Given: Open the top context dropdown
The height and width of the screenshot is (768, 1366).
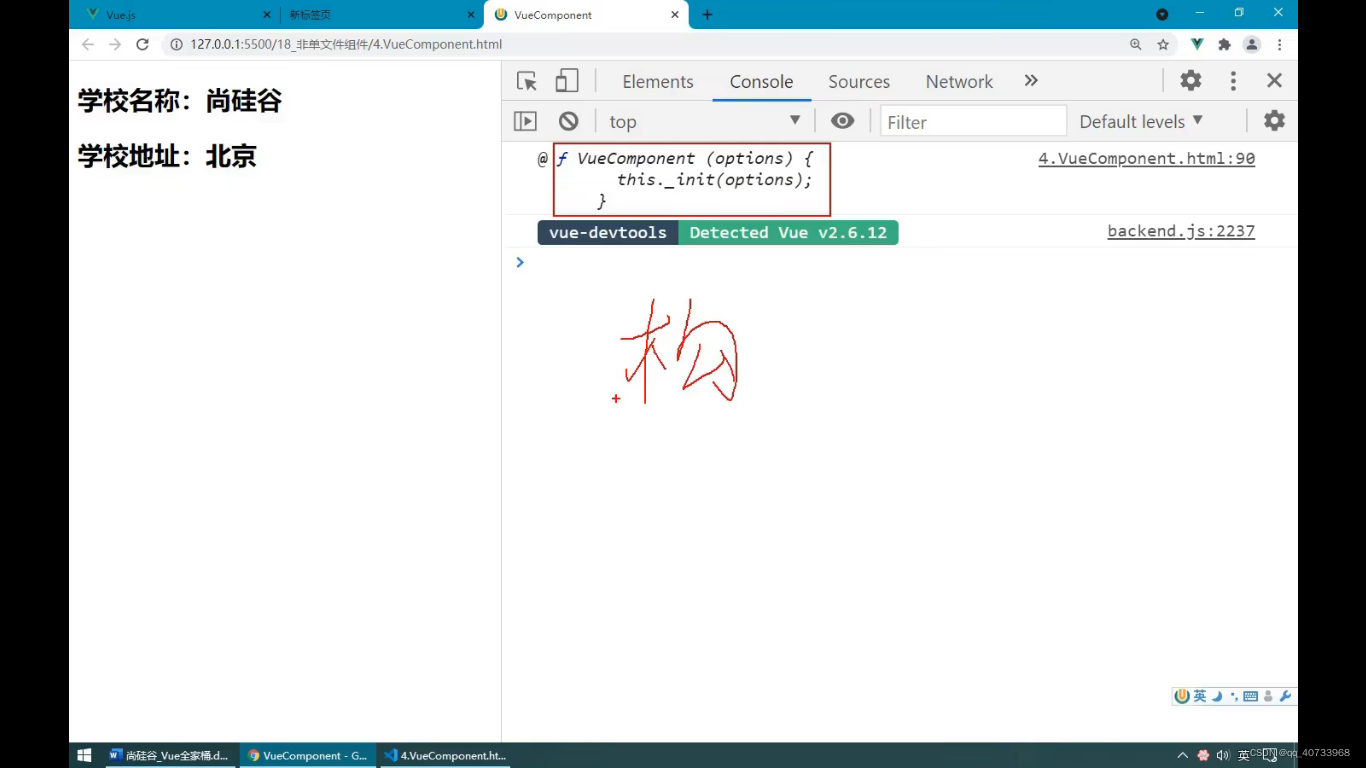Looking at the screenshot, I should pos(705,121).
